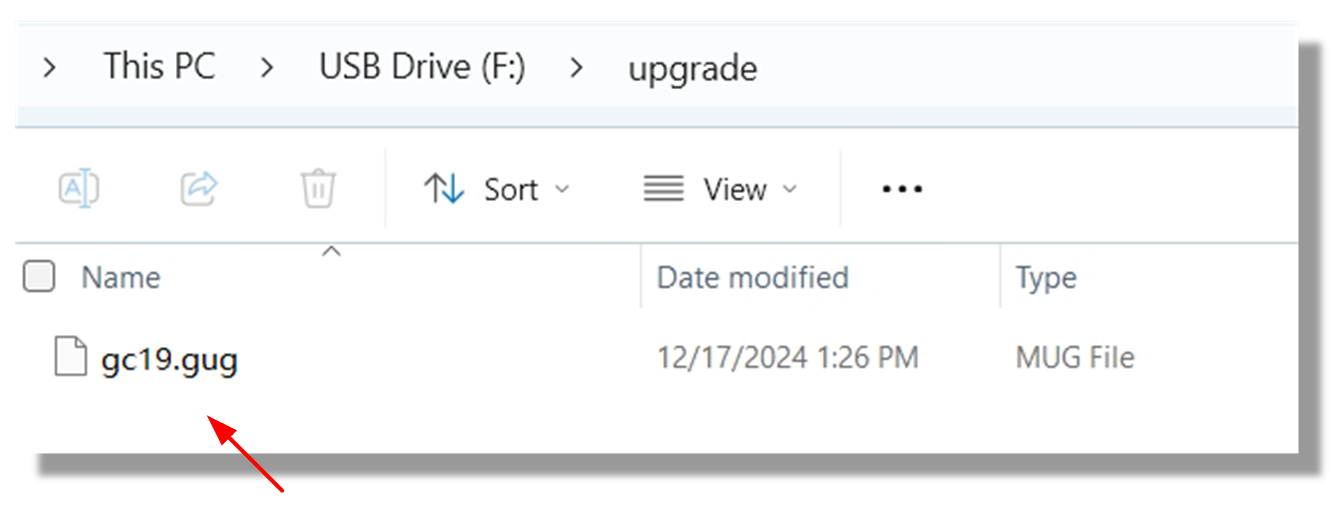The width and height of the screenshot is (1331, 514).
Task: Click the View lines icon
Action: (x=664, y=189)
